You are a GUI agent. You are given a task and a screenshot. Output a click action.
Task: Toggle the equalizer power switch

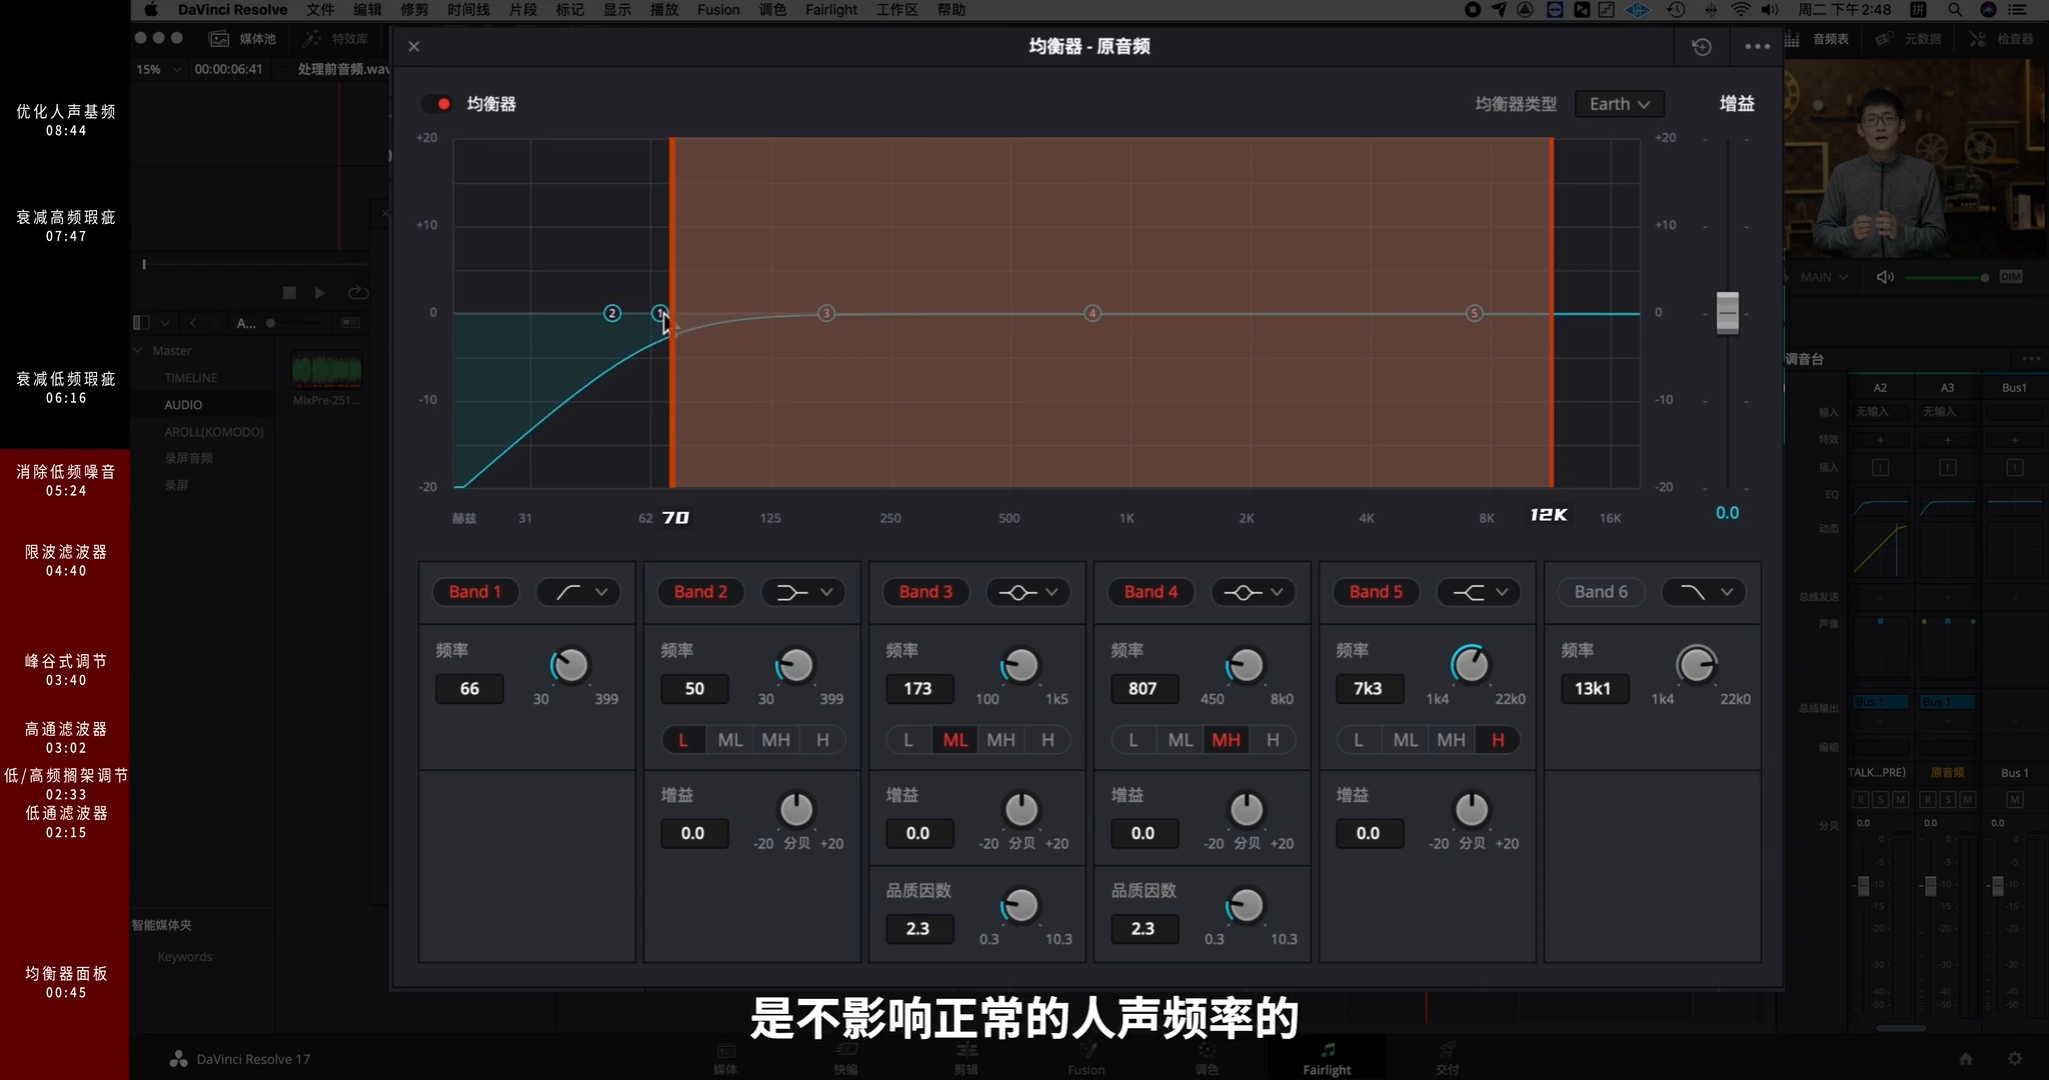tap(437, 104)
